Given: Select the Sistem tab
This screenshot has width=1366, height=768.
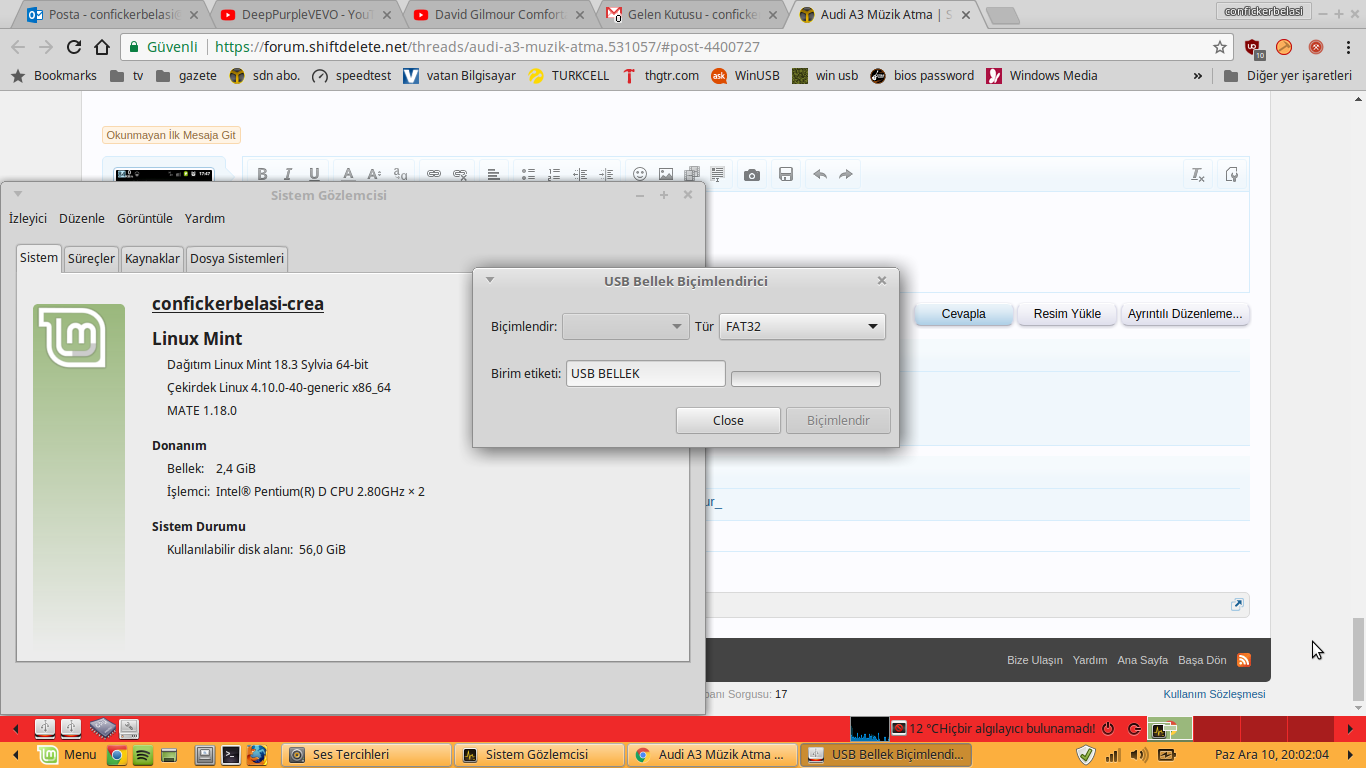Looking at the screenshot, I should coord(39,258).
